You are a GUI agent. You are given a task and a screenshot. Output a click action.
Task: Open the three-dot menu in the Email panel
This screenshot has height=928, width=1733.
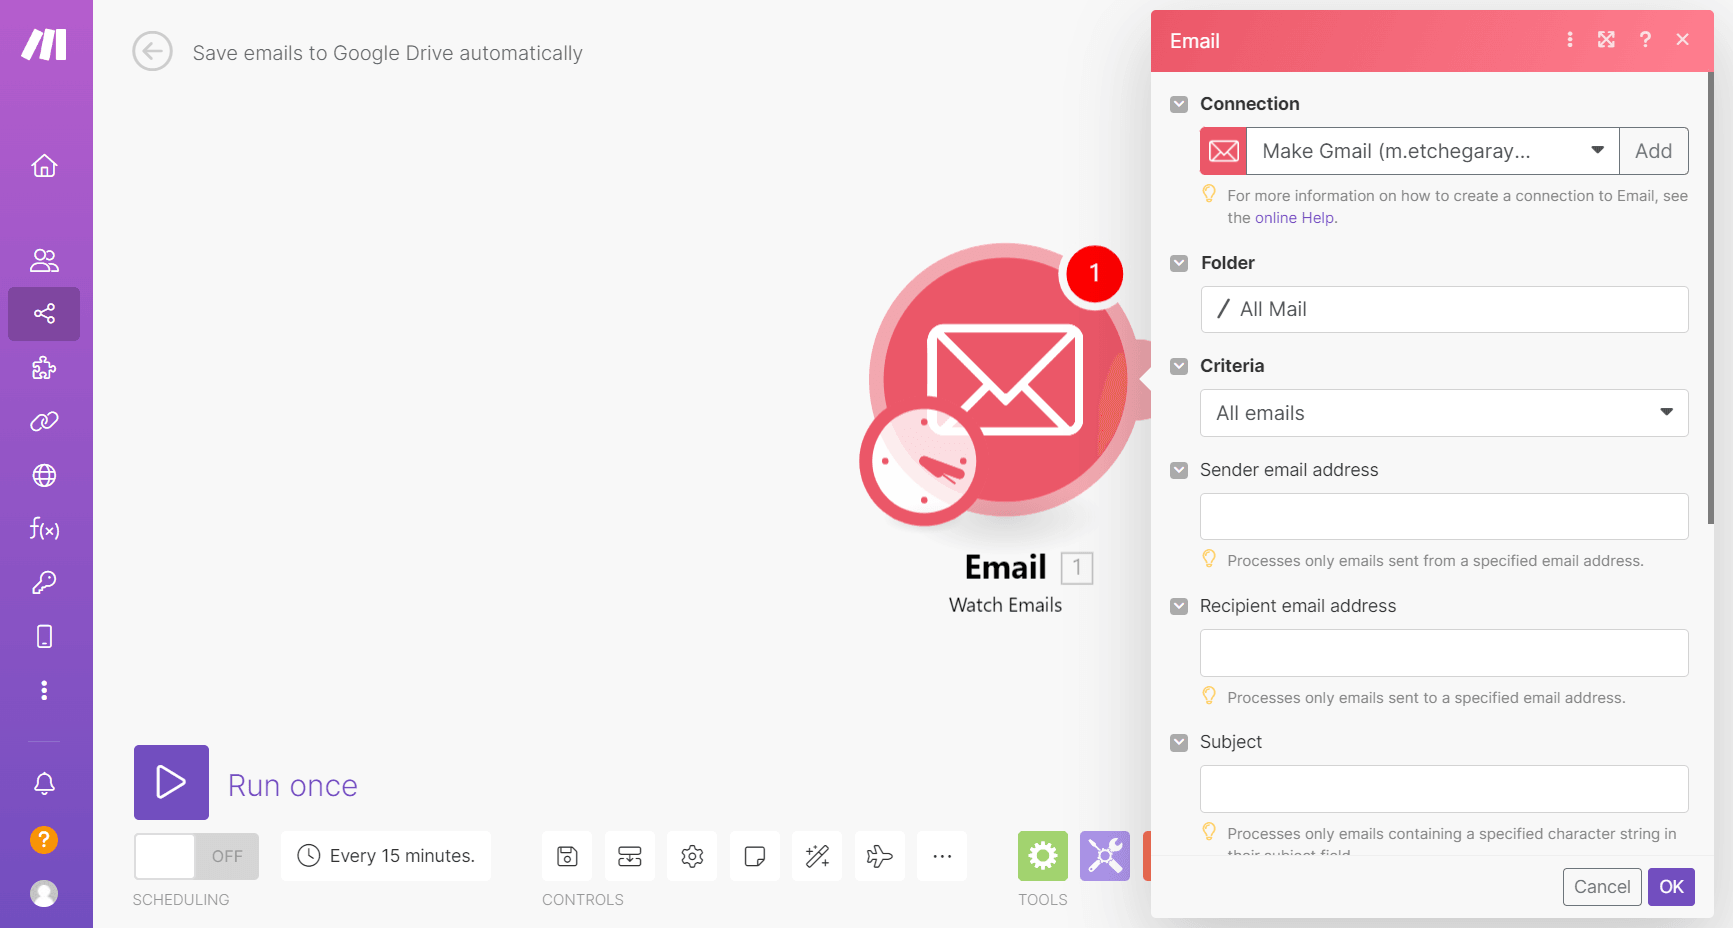click(x=1570, y=40)
